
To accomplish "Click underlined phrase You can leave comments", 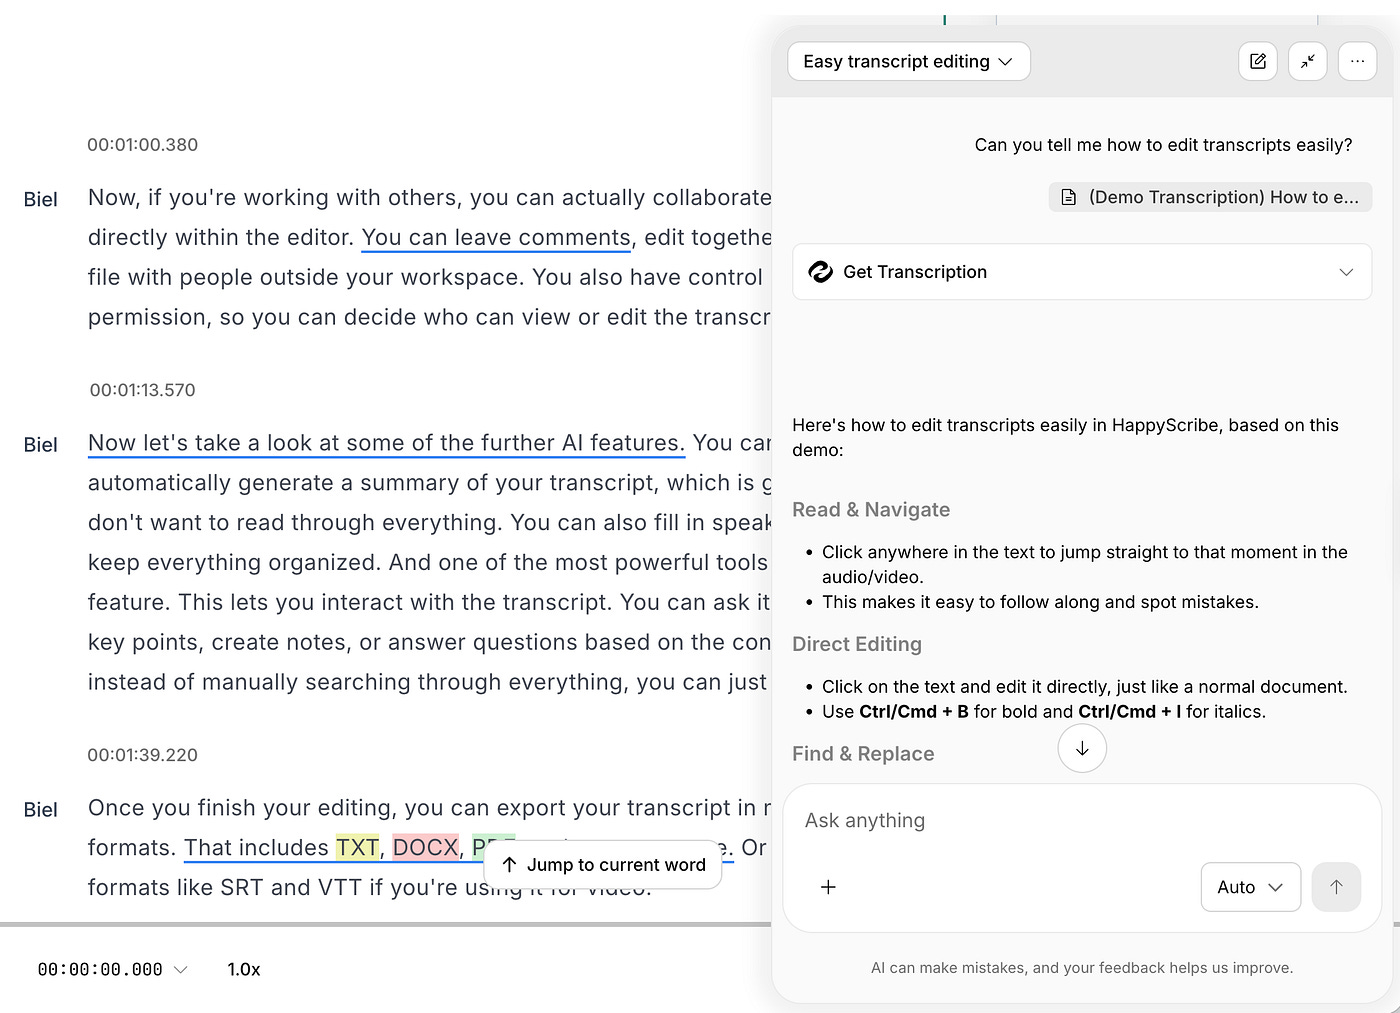I will 496,238.
